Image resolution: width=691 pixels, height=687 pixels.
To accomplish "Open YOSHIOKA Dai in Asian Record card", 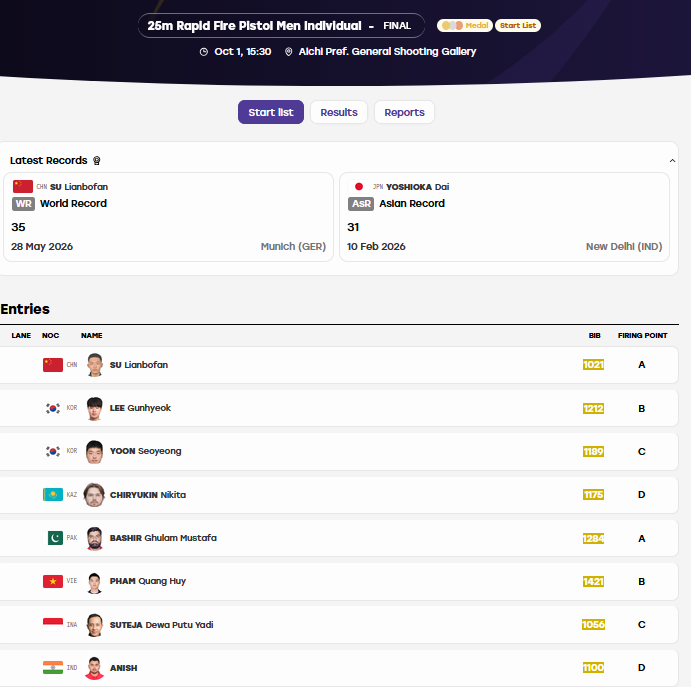I will (x=417, y=187).
